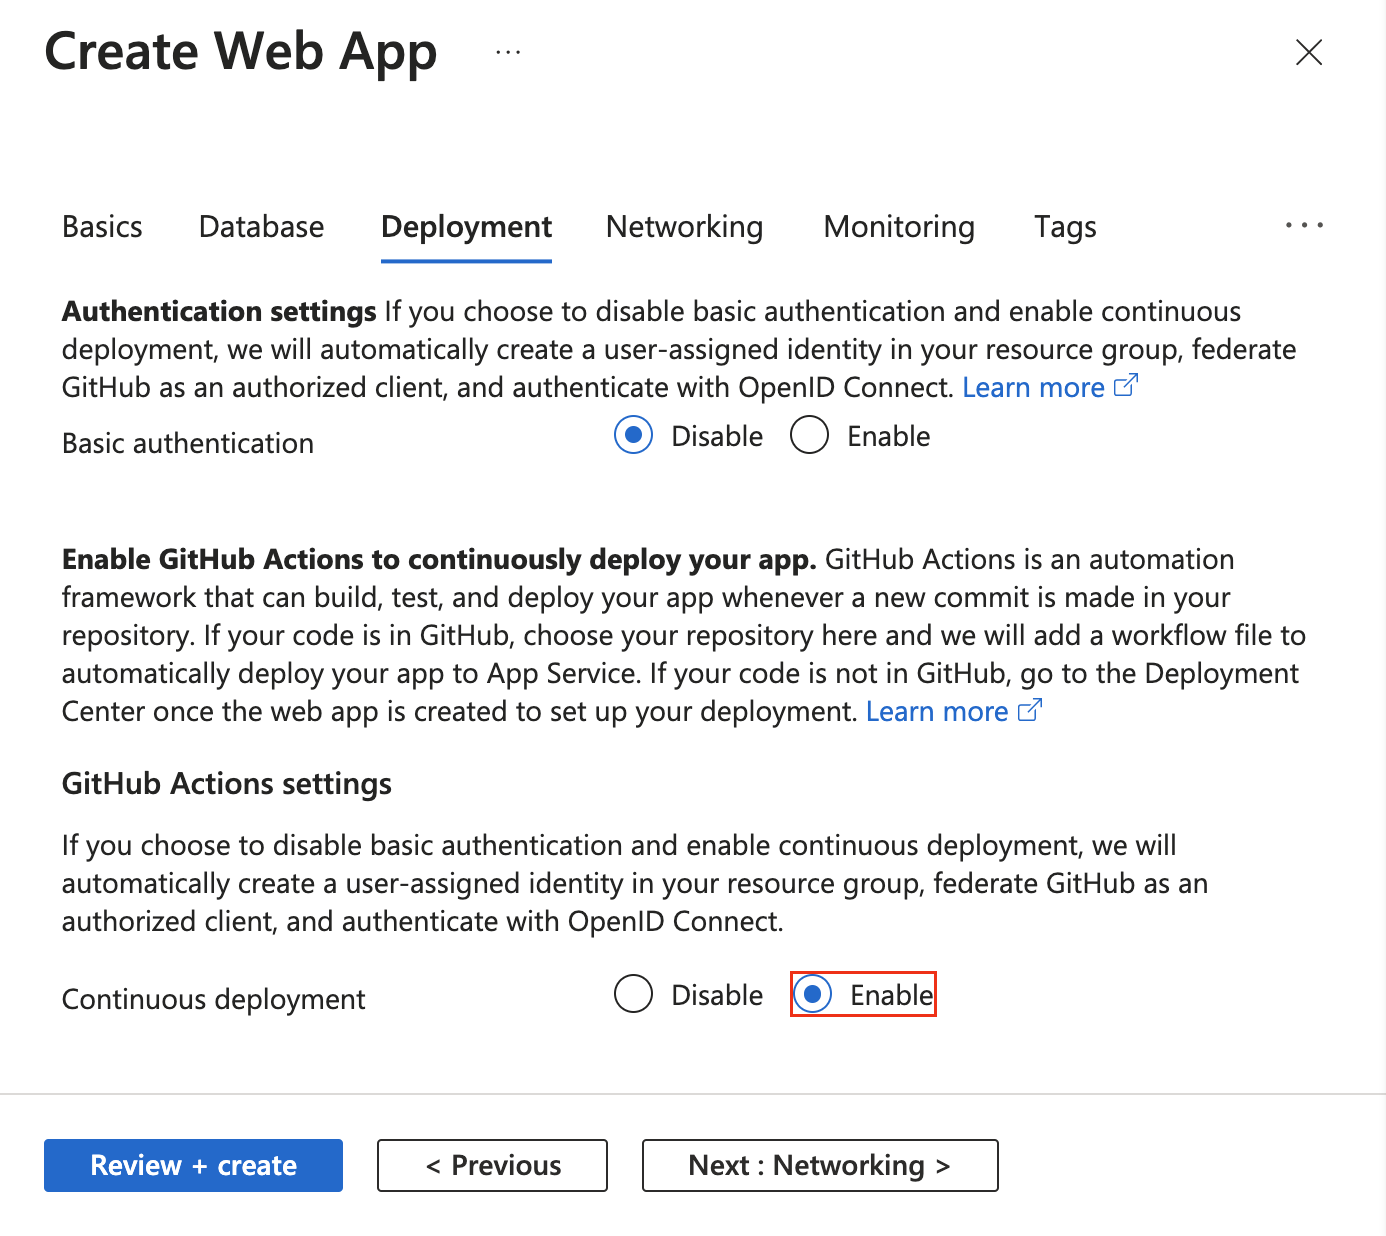
Task: Select Disable for Continuous deployment
Action: [x=633, y=994]
